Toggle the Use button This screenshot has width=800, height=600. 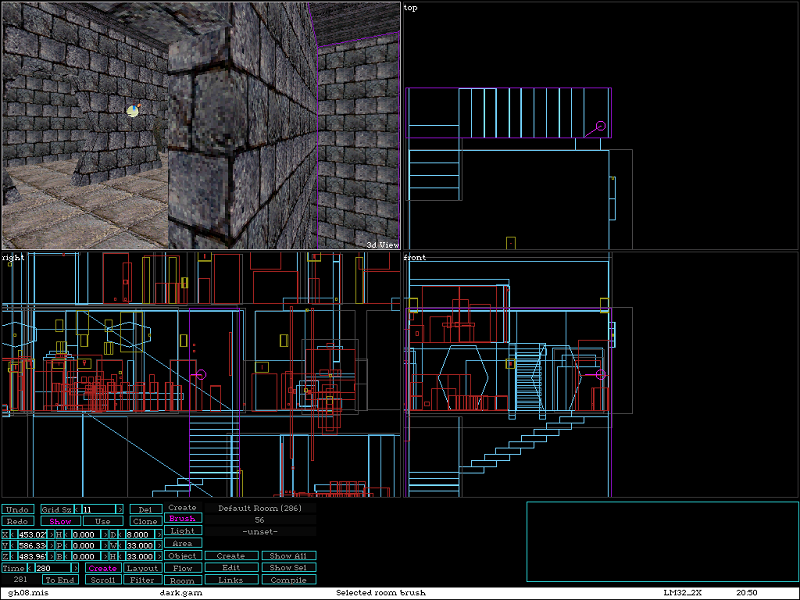coord(103,521)
